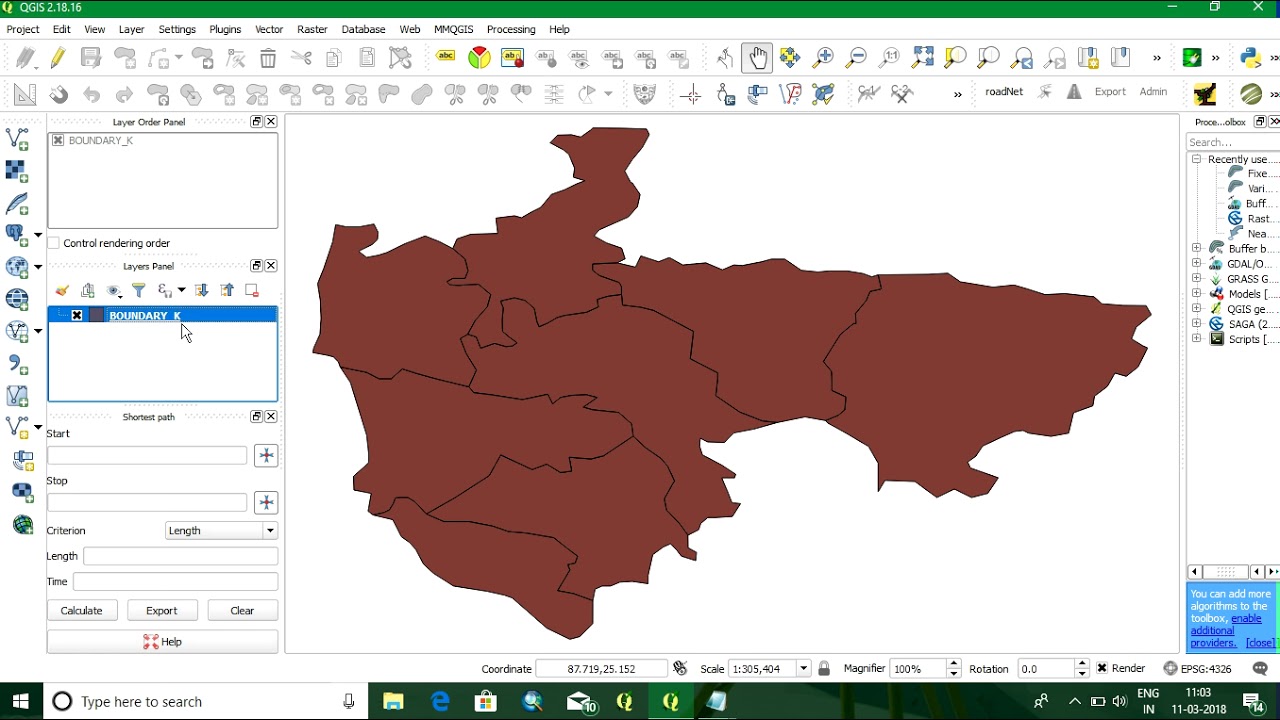This screenshot has height=720, width=1280.
Task: Open the MMQGIS menu
Action: point(453,30)
